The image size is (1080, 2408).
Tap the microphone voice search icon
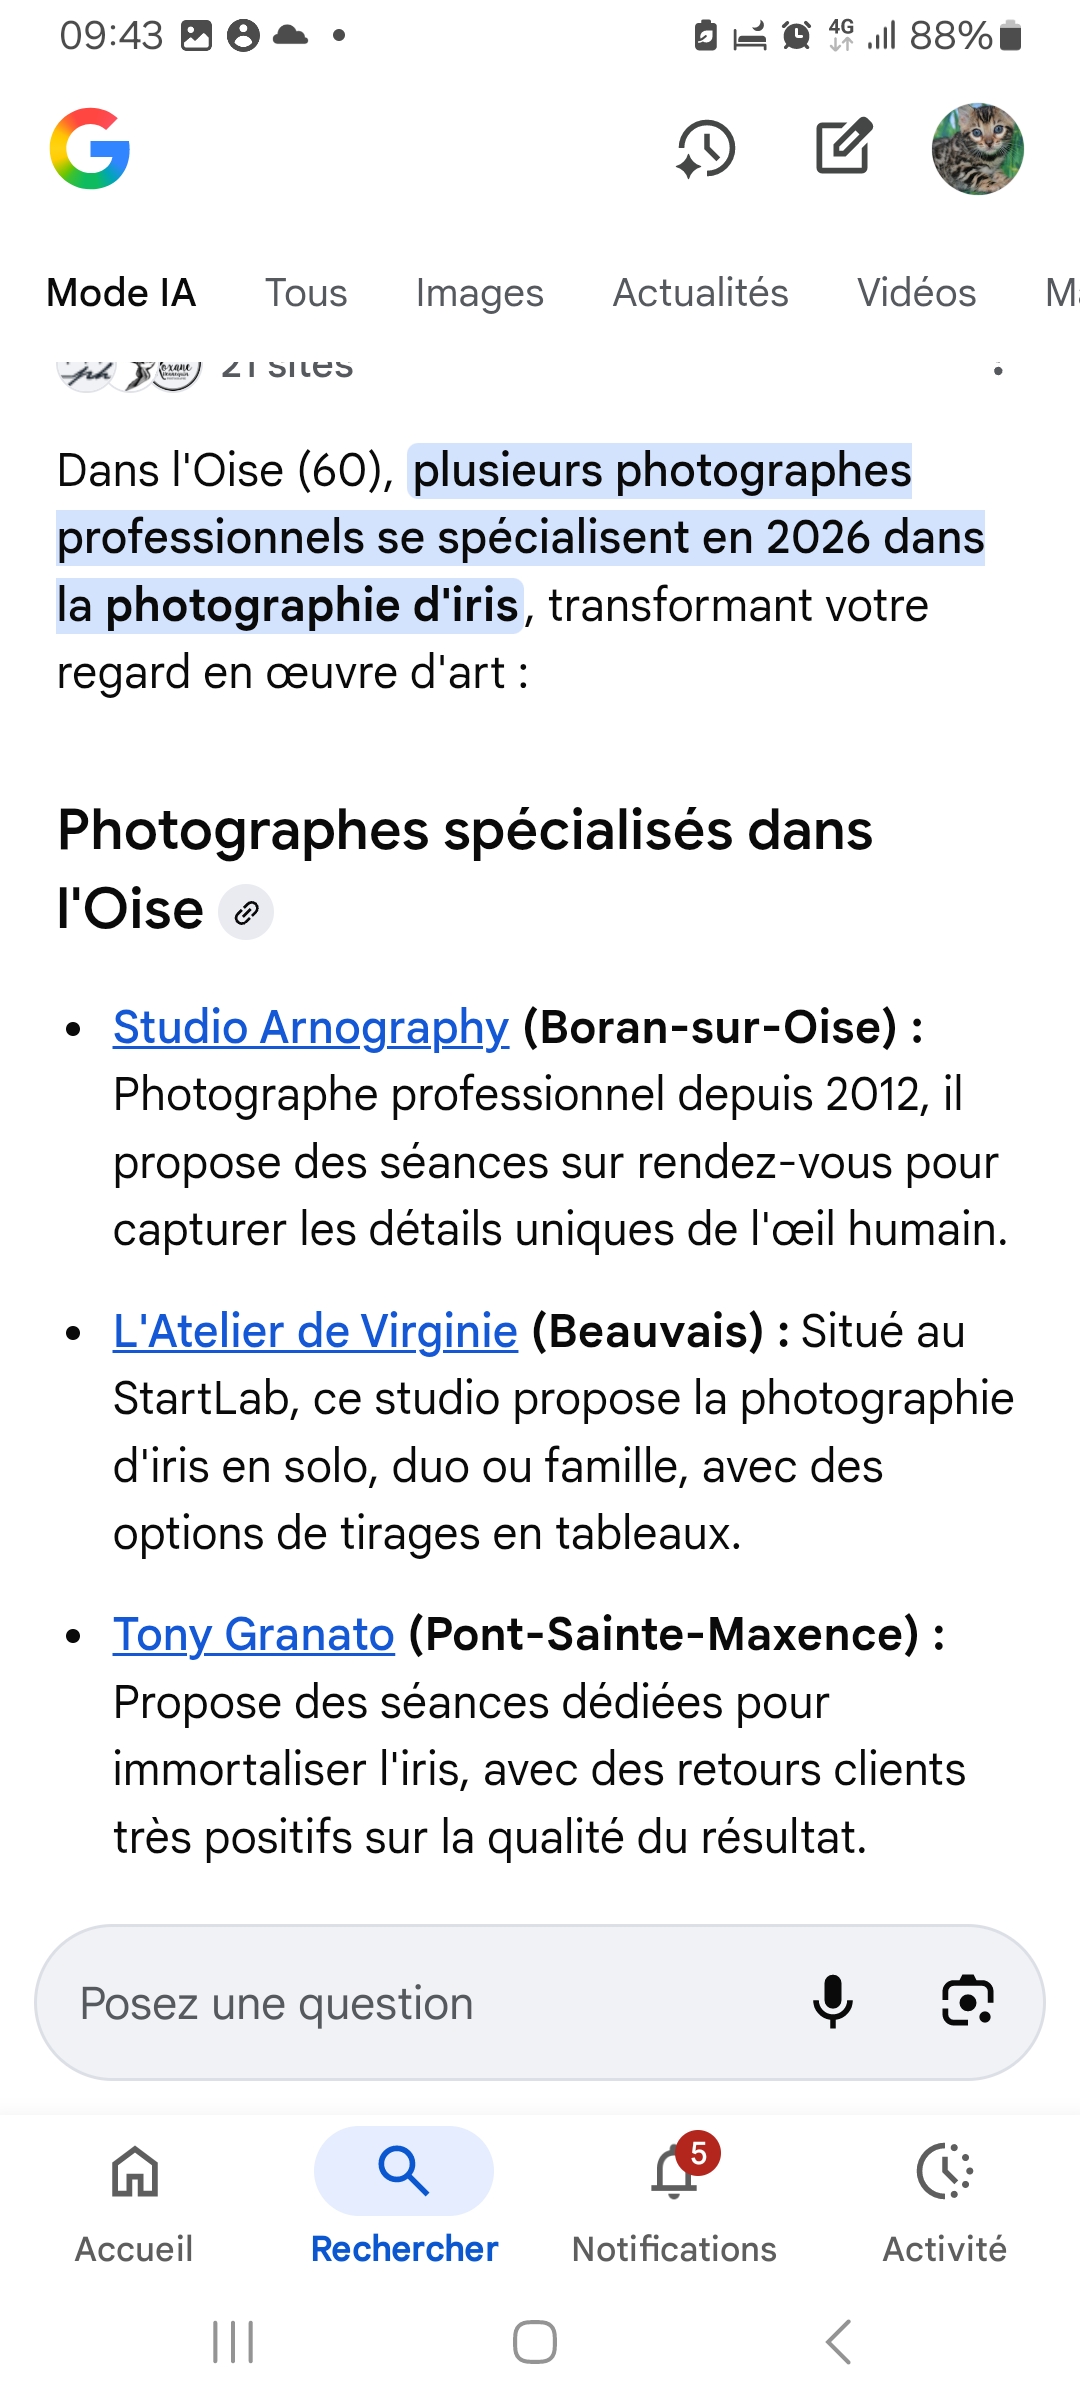point(832,2002)
